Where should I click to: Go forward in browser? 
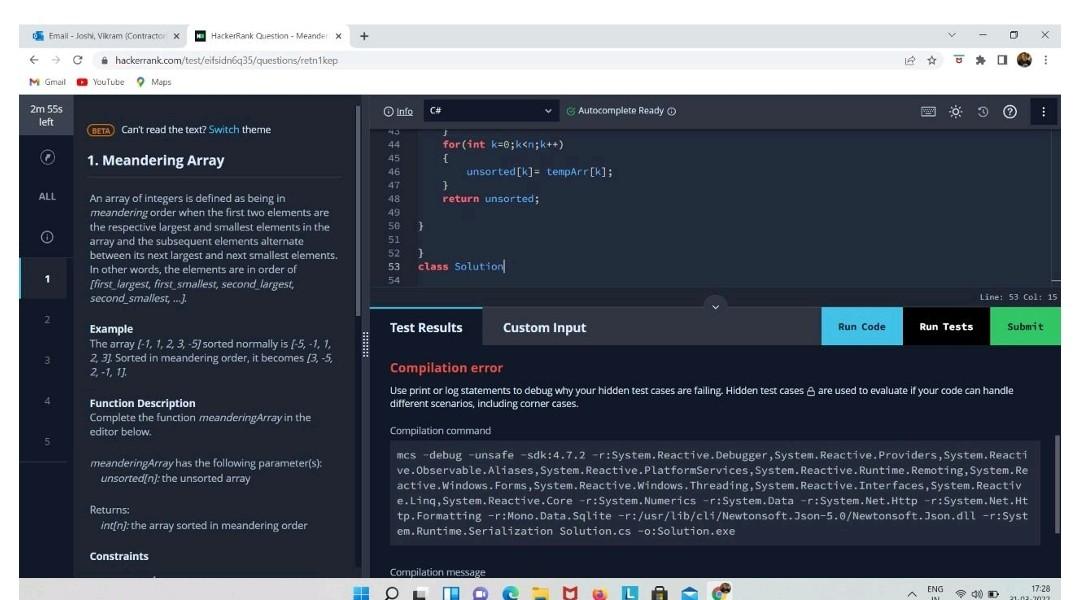click(56, 60)
